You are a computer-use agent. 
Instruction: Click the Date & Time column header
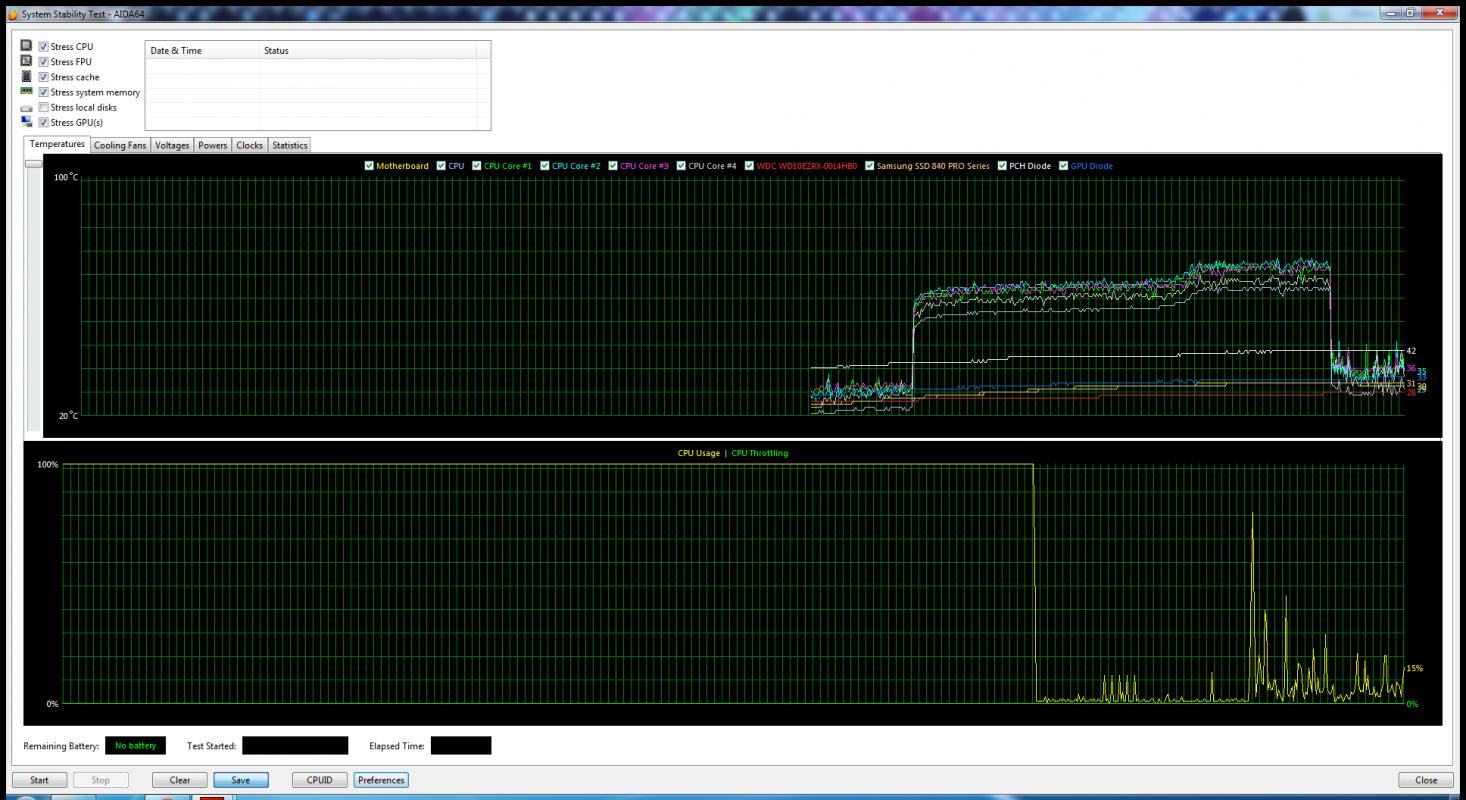tap(202, 50)
